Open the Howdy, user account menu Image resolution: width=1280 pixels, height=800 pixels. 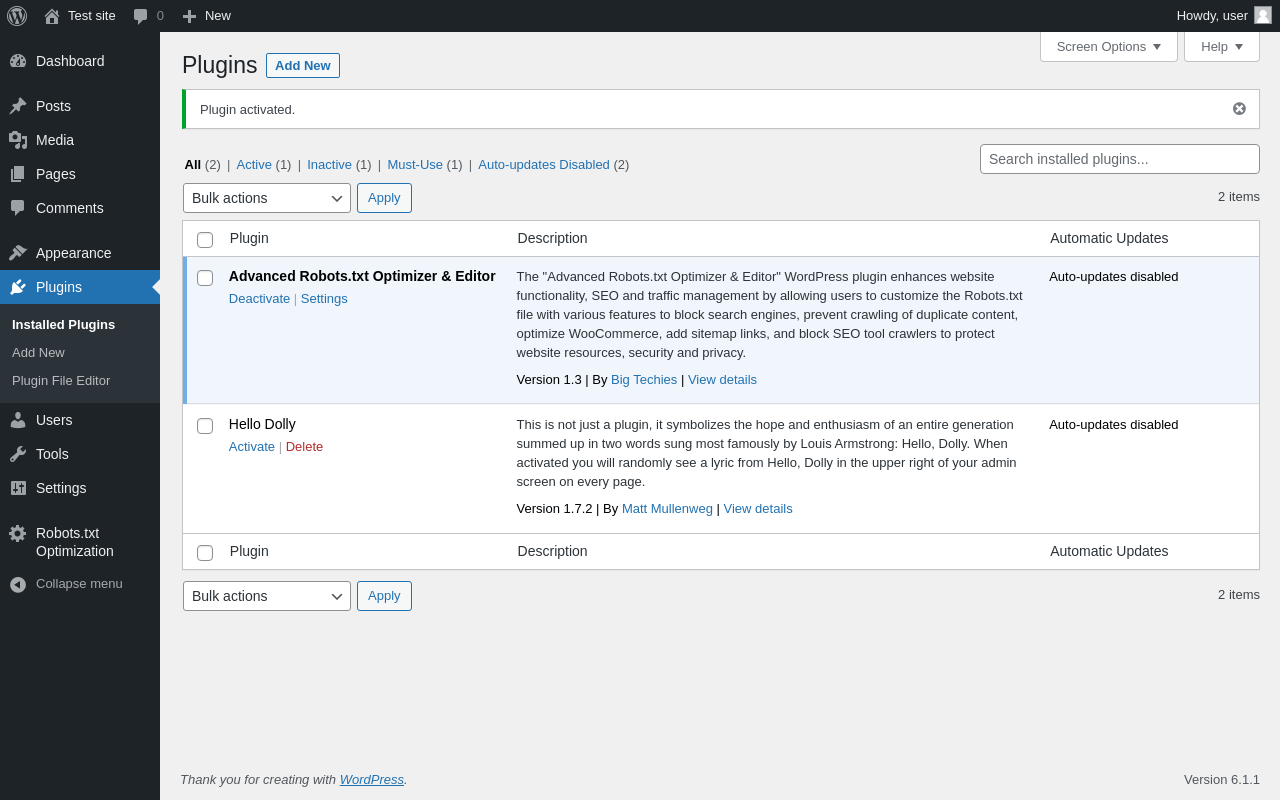(x=1224, y=16)
